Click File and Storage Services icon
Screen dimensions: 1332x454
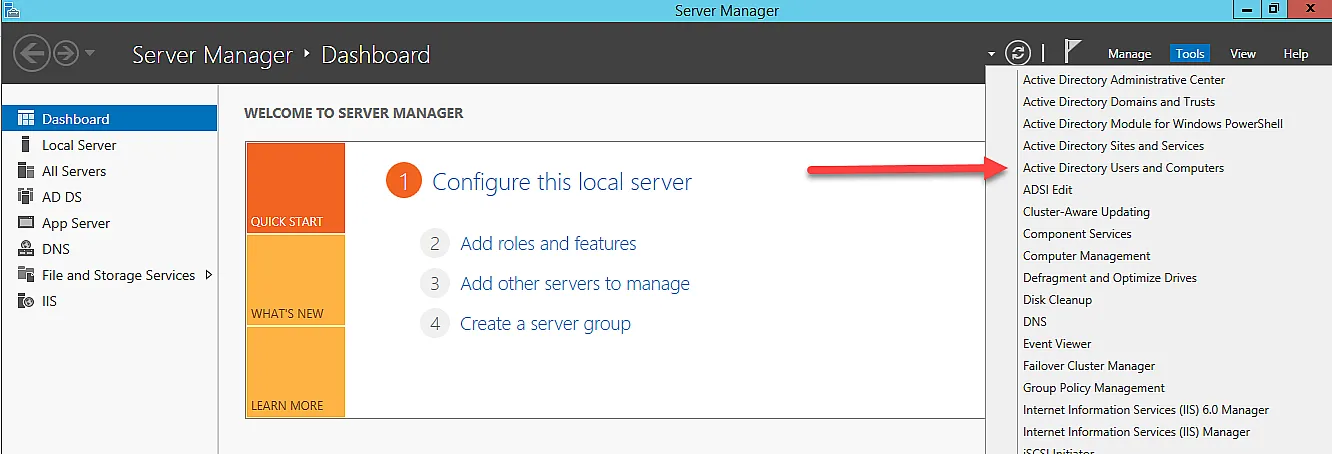coord(26,275)
